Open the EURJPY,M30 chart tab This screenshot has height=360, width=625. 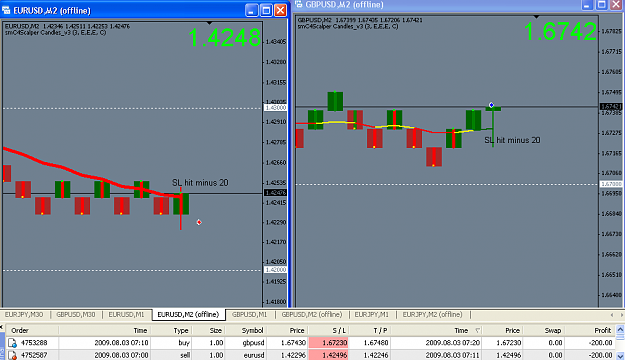[x=24, y=315]
